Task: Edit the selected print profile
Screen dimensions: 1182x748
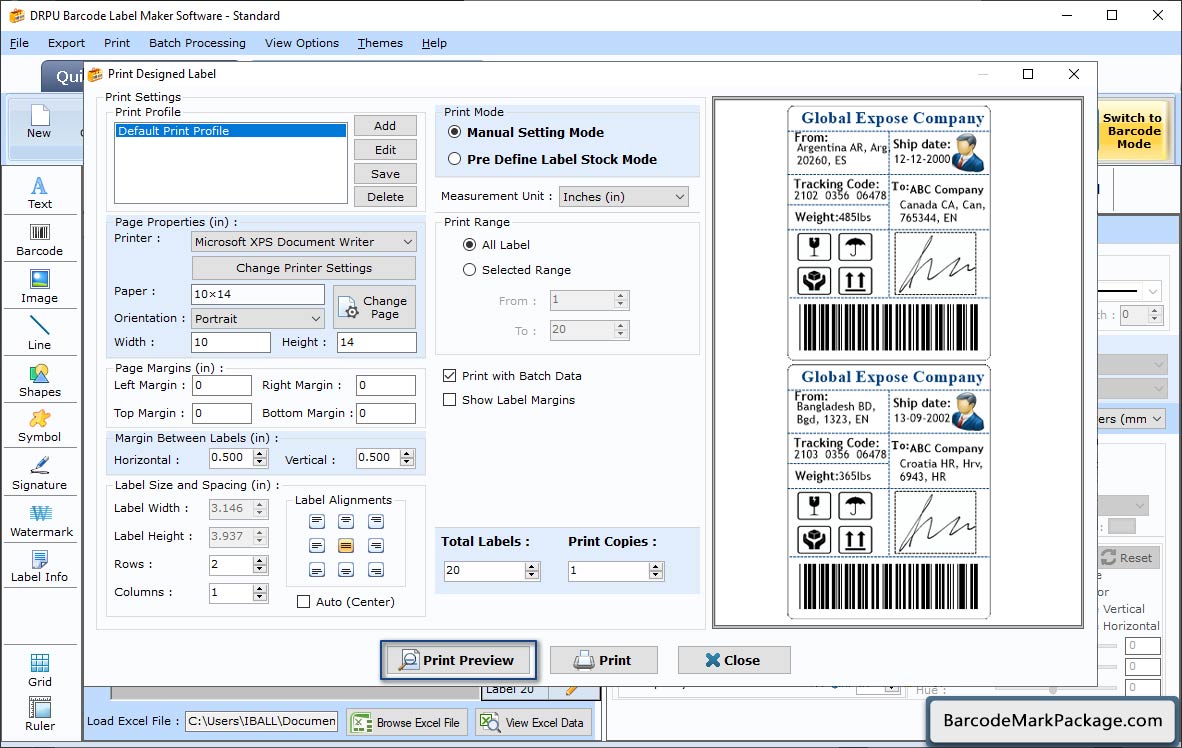Action: coord(385,150)
